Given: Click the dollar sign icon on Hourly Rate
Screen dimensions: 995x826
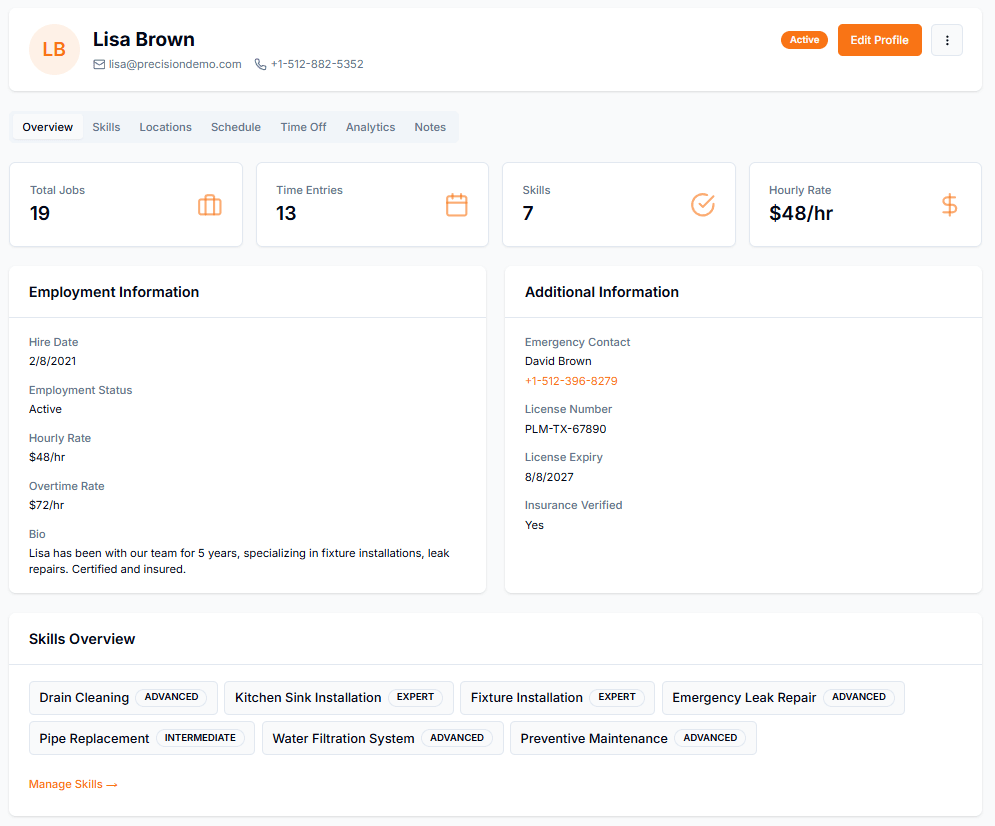Looking at the screenshot, I should tap(949, 205).
